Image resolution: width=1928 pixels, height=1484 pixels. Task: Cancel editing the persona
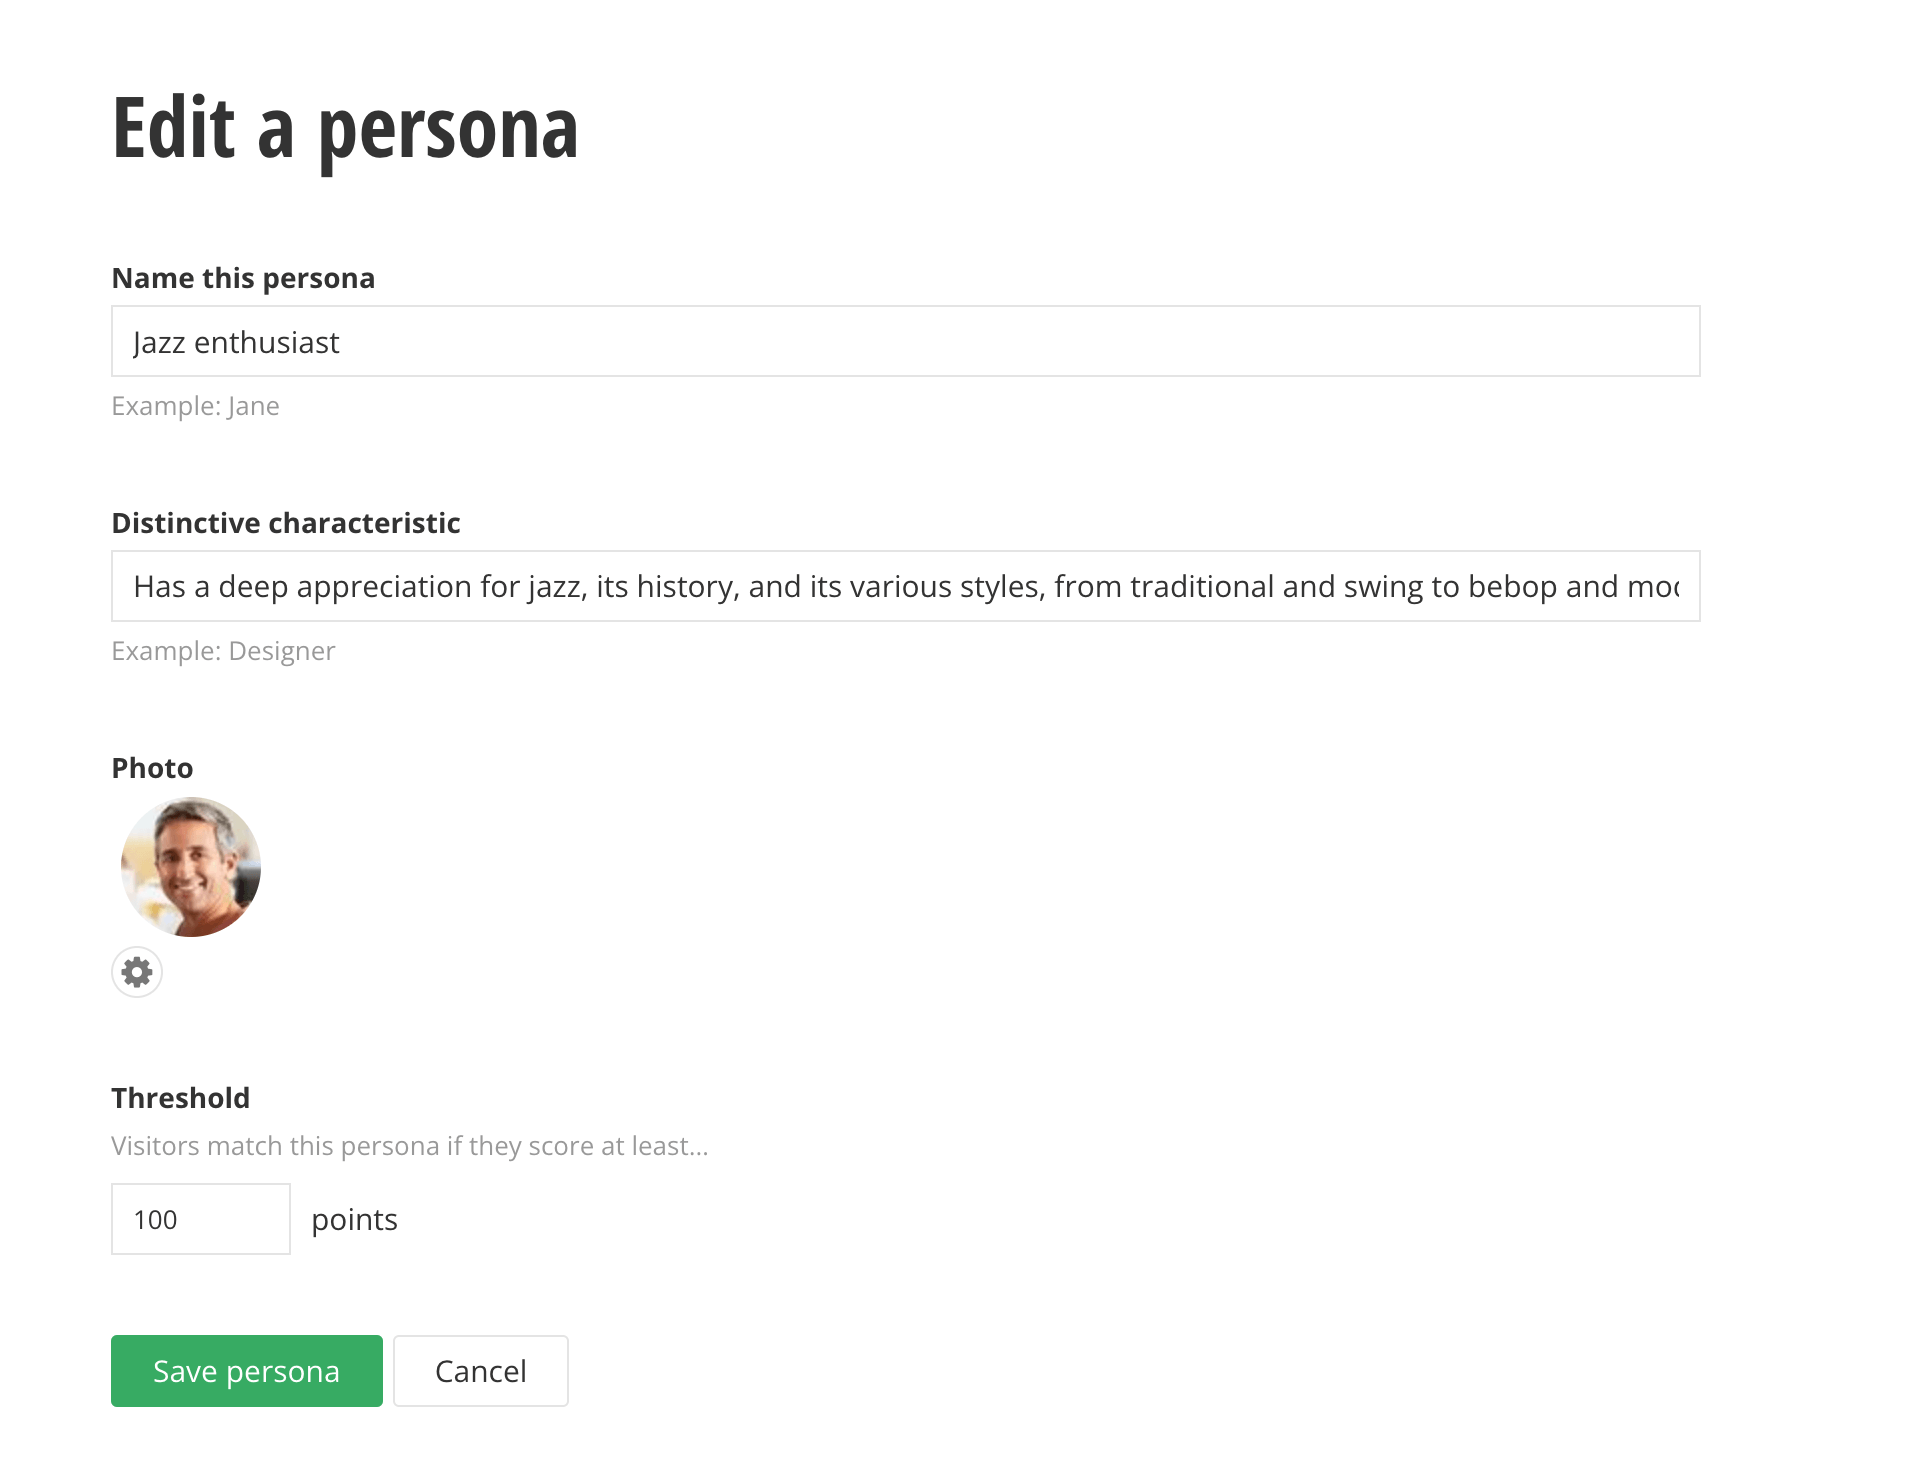pos(480,1371)
